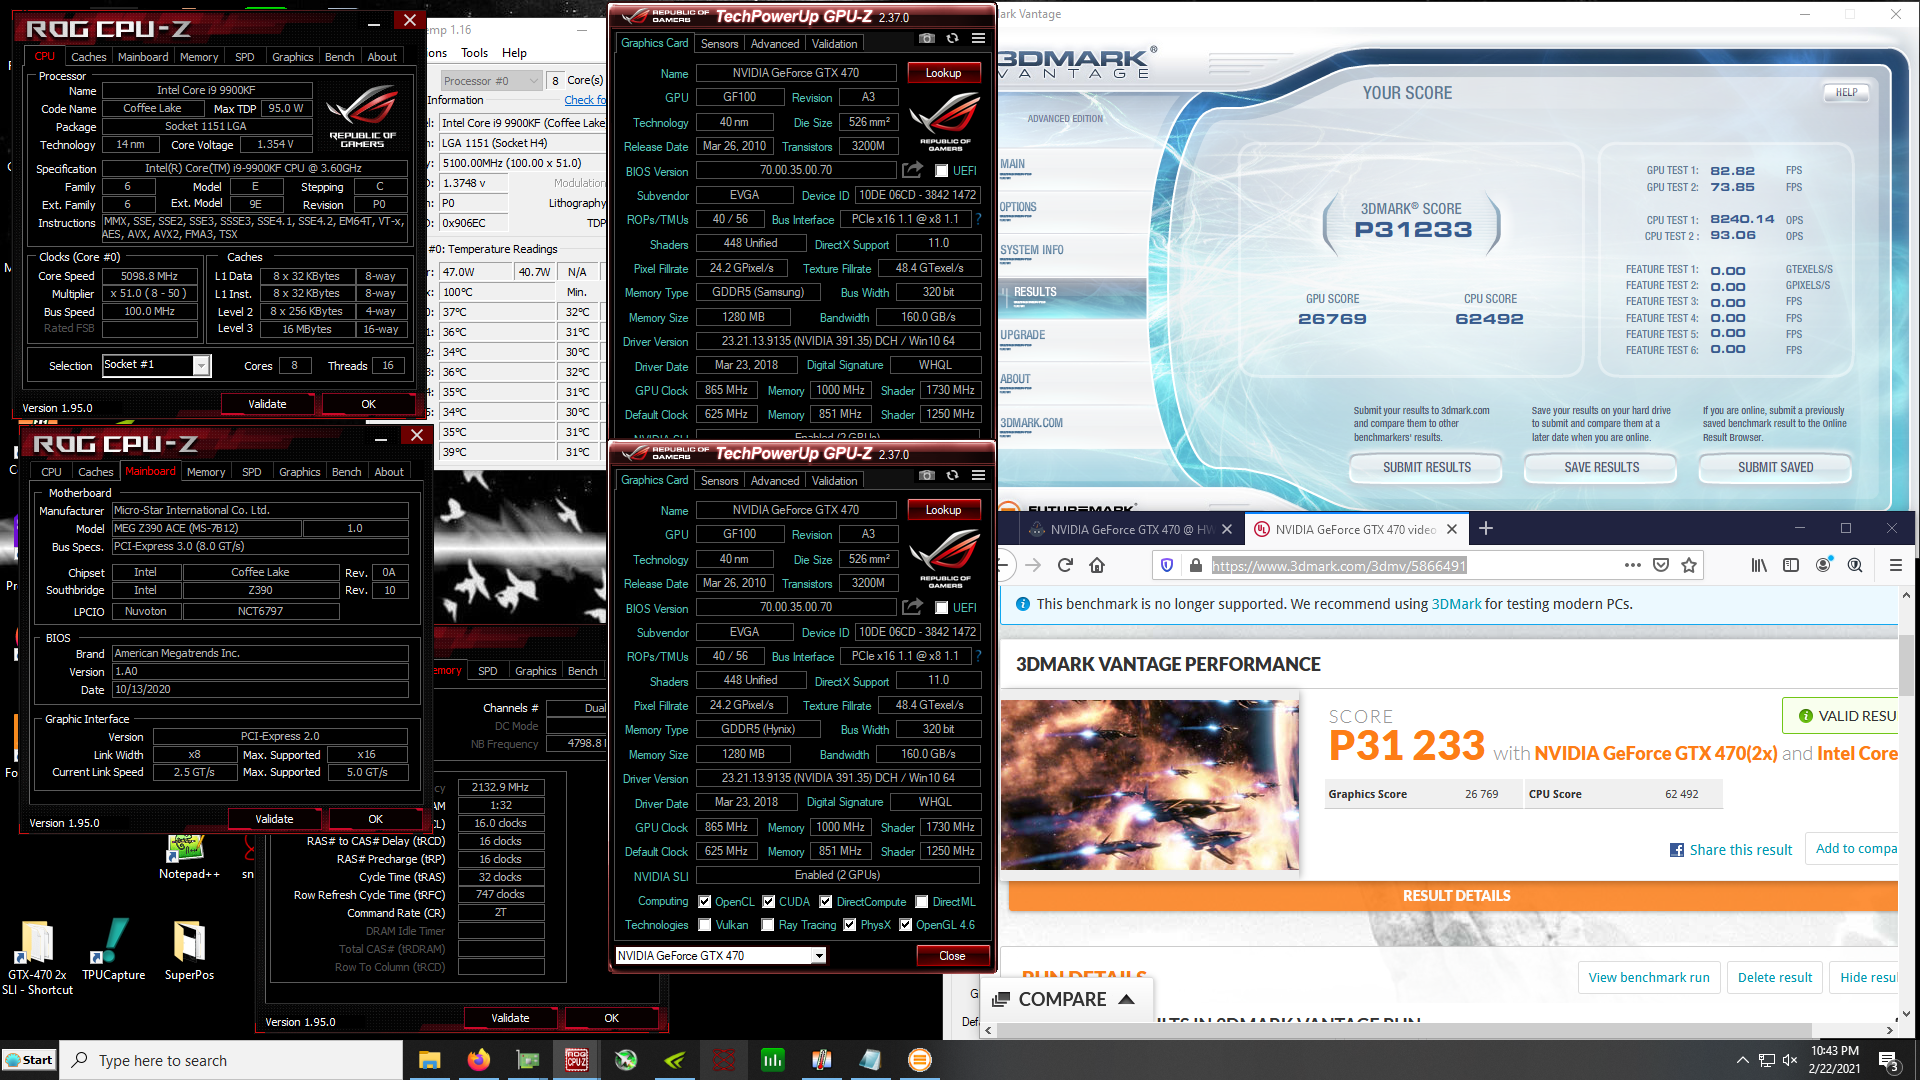Image resolution: width=1920 pixels, height=1080 pixels.
Task: Open the hamburger menu in the bottom GPU-Z window
Action: coord(978,476)
